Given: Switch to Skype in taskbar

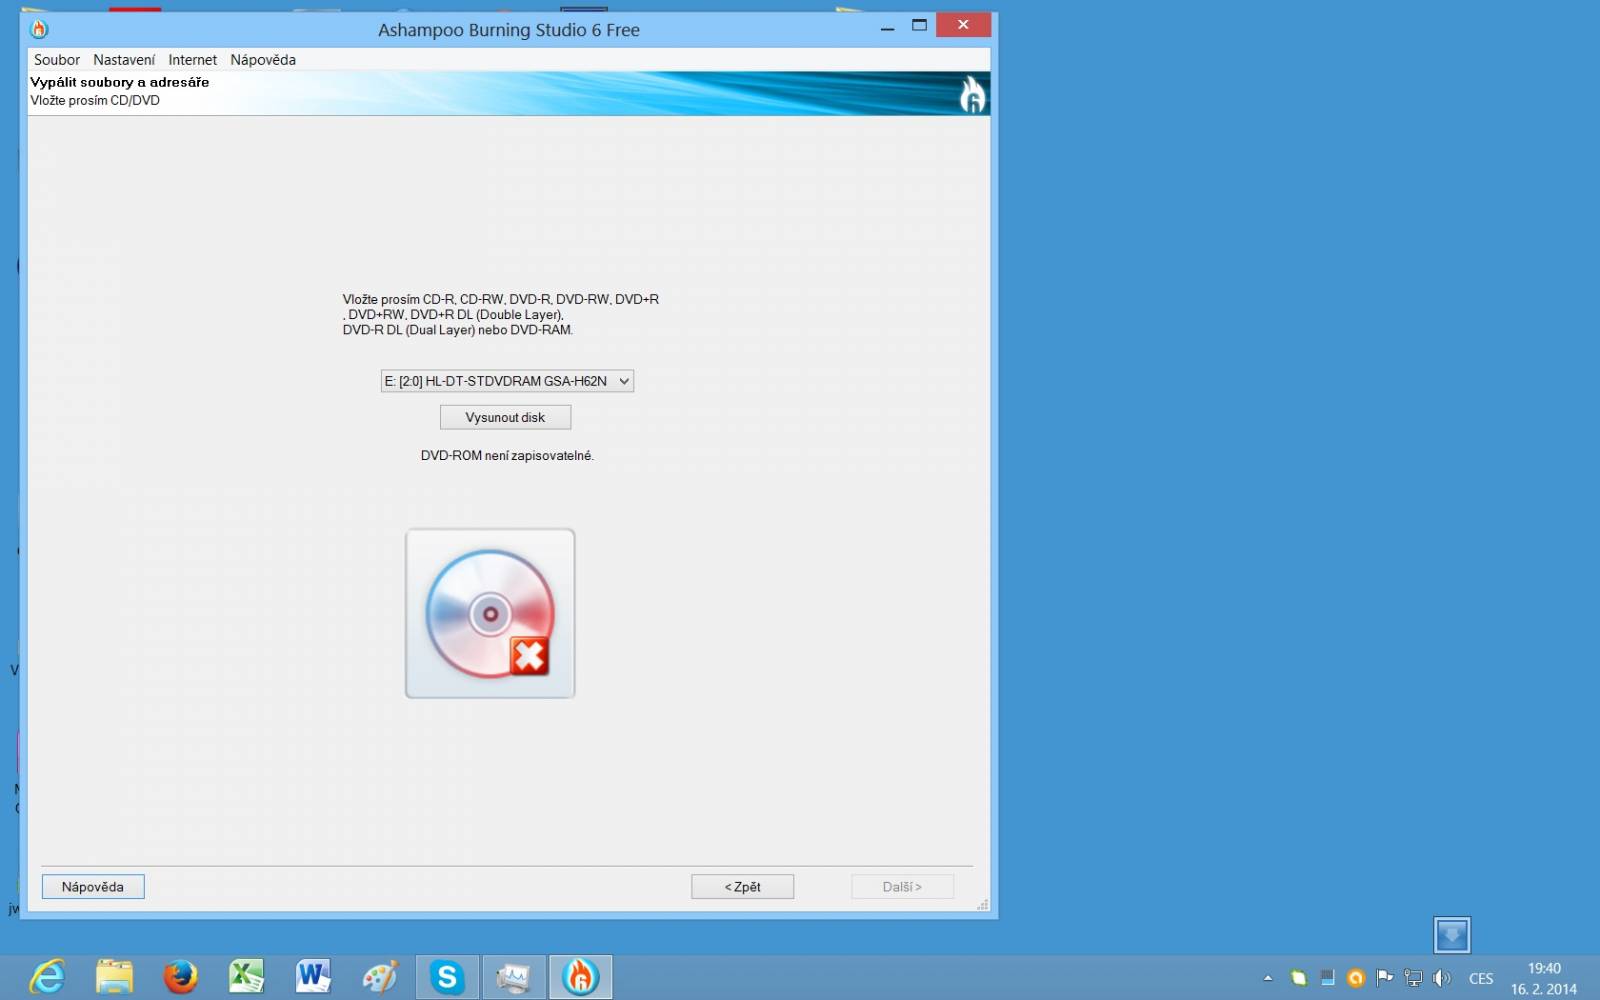Looking at the screenshot, I should [447, 977].
